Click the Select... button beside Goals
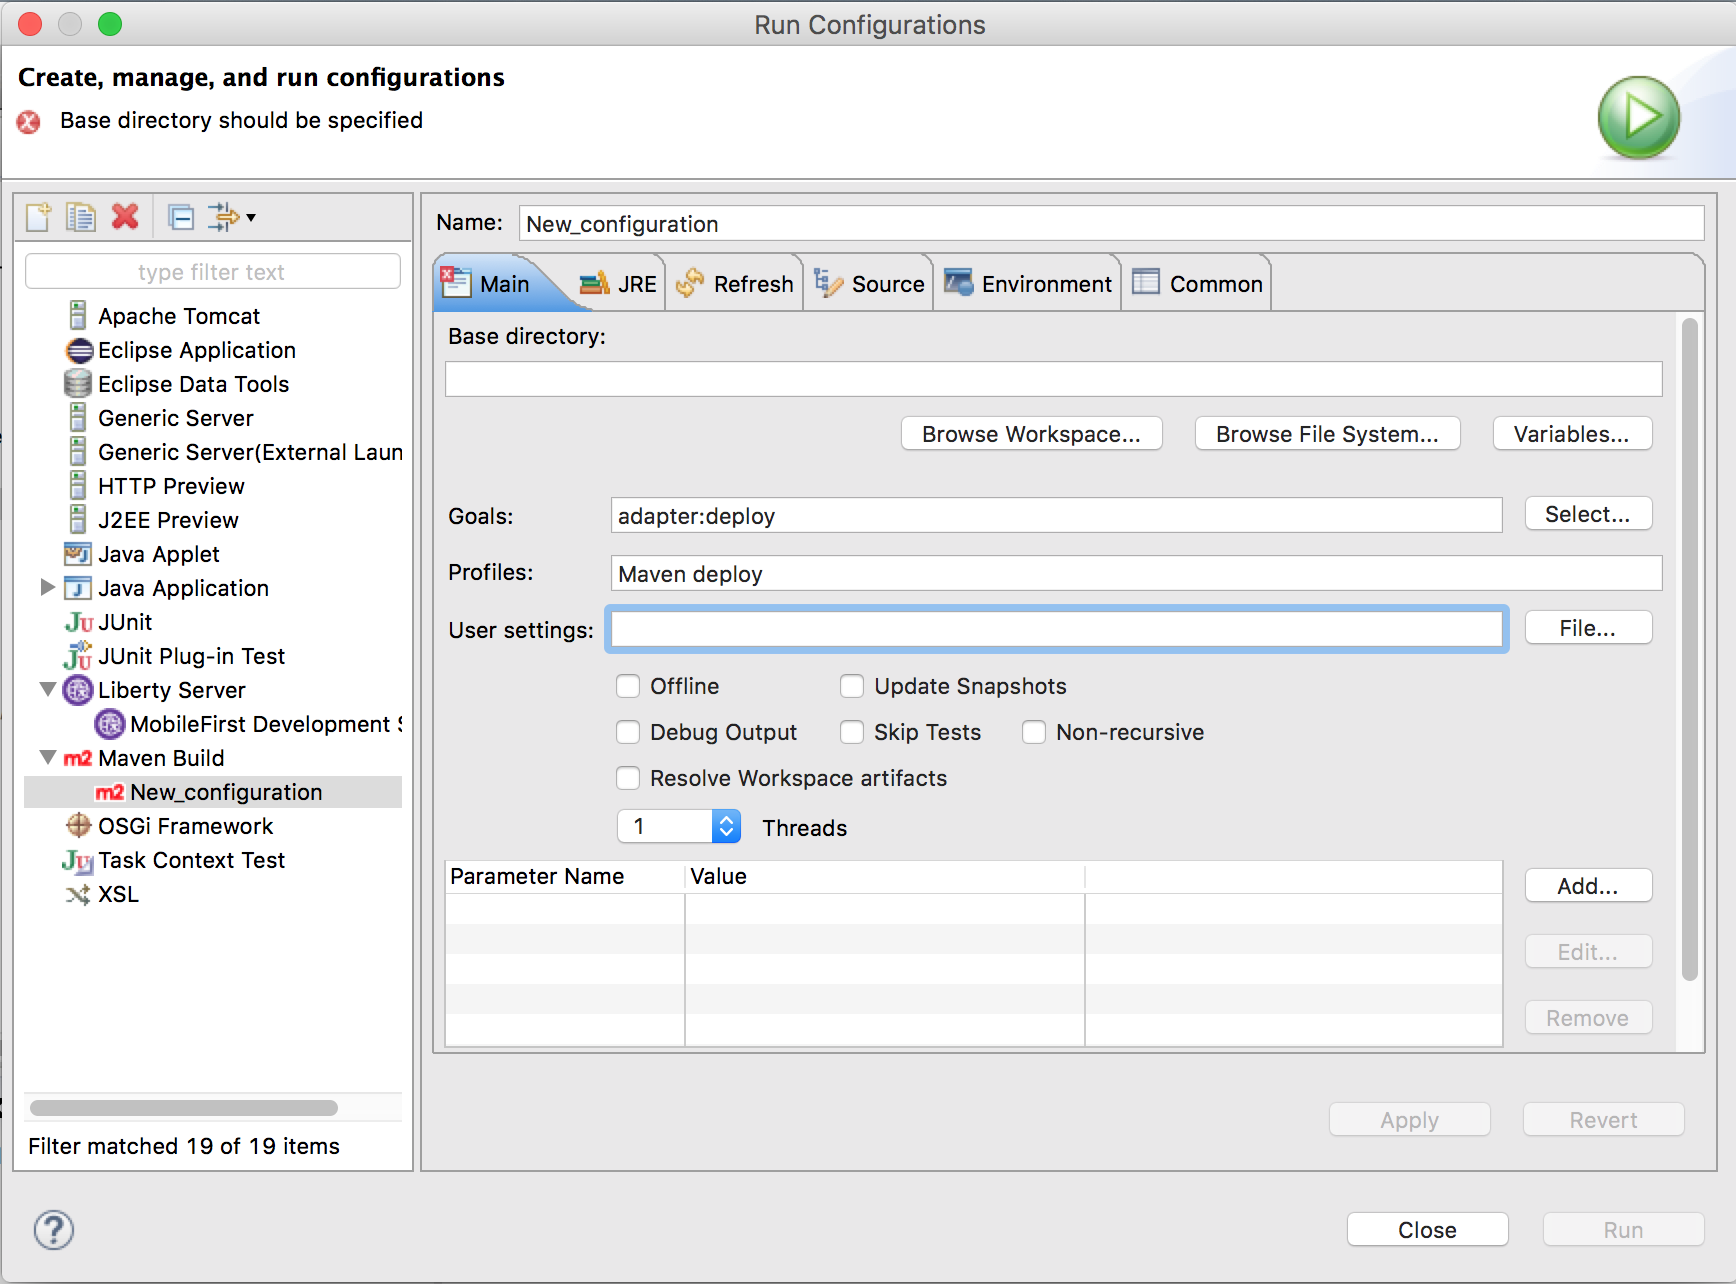This screenshot has height=1284, width=1736. [1588, 514]
